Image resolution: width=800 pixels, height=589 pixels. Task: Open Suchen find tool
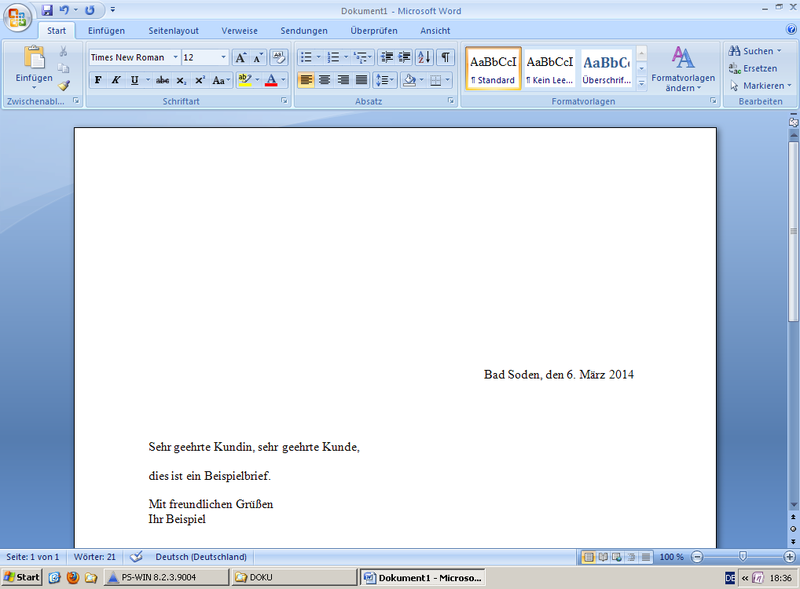pos(755,51)
